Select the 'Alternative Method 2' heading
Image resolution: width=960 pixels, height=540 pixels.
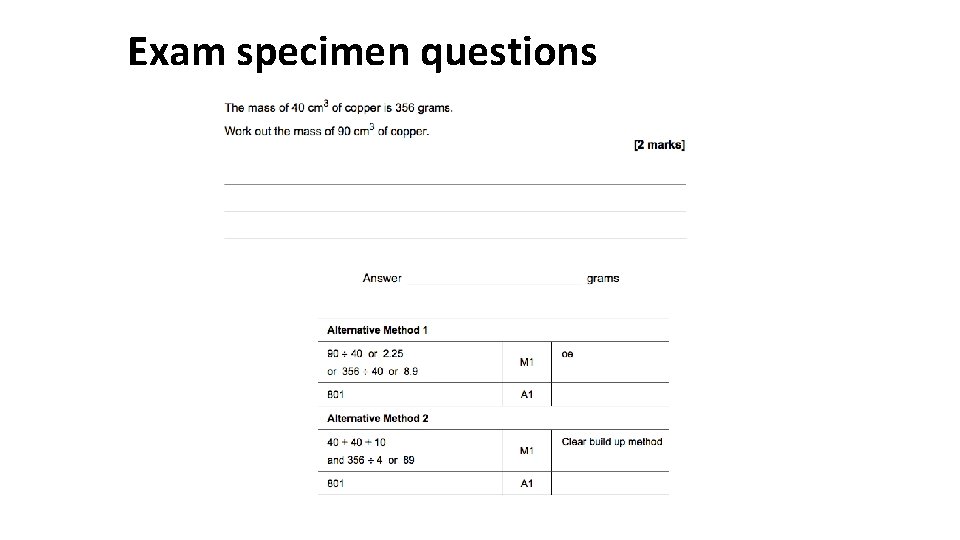[x=378, y=418]
